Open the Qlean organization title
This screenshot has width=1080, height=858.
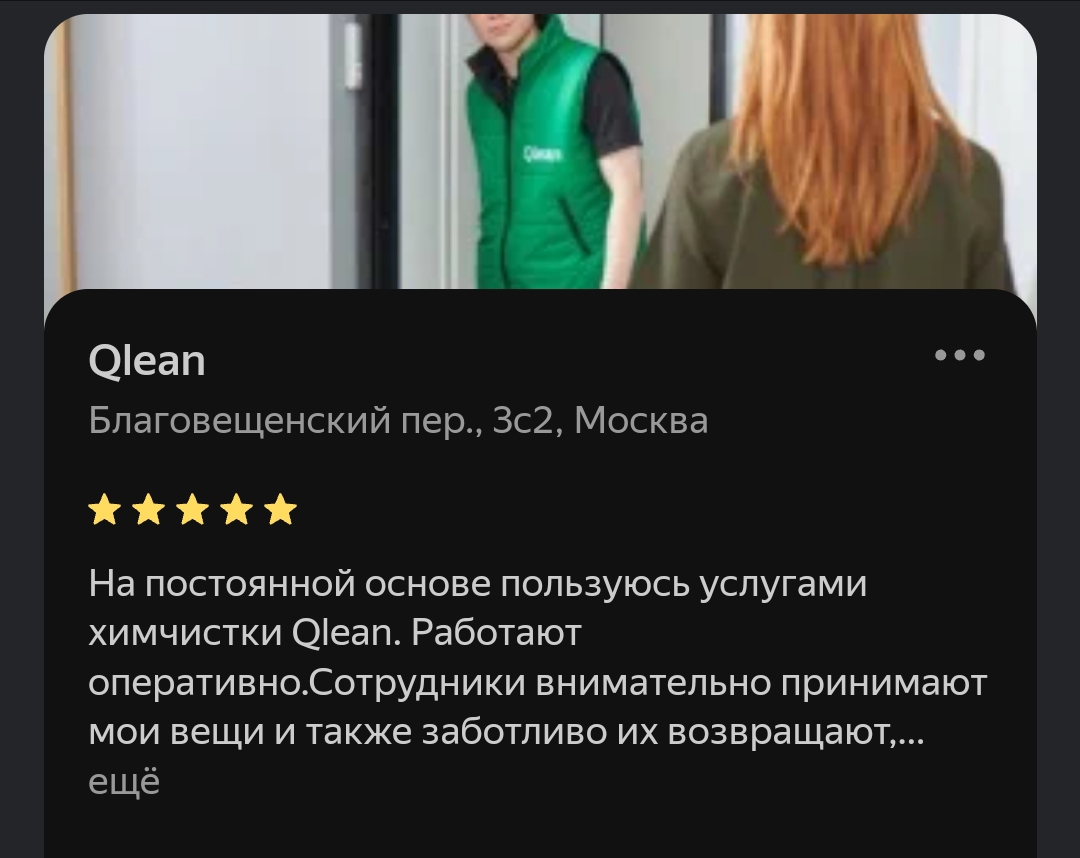[147, 360]
